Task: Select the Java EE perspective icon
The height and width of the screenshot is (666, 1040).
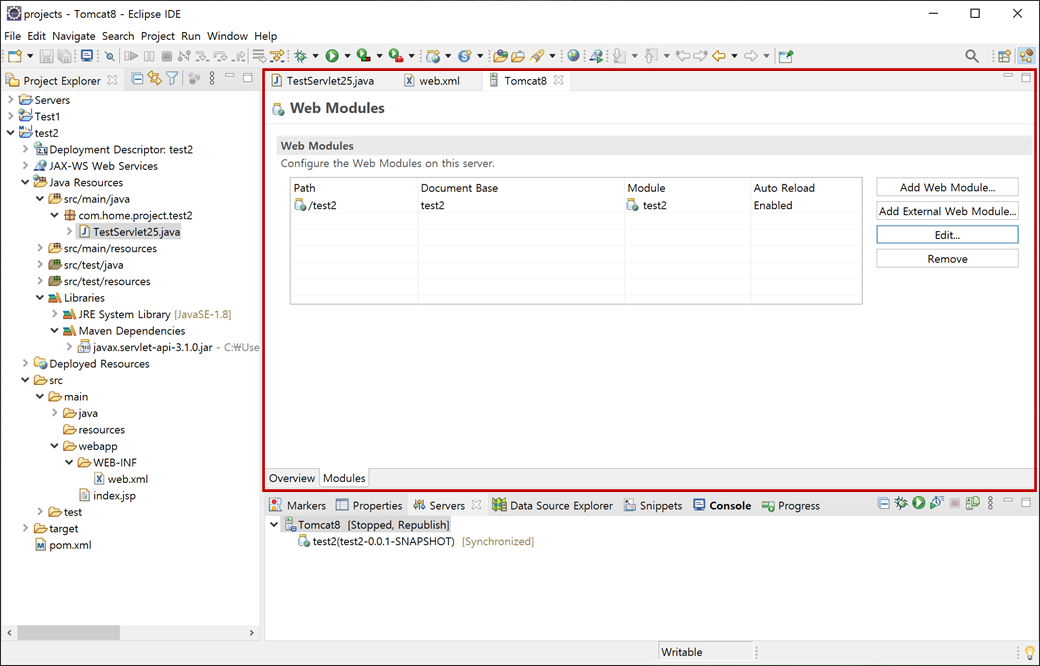Action: pyautogui.click(x=1026, y=56)
